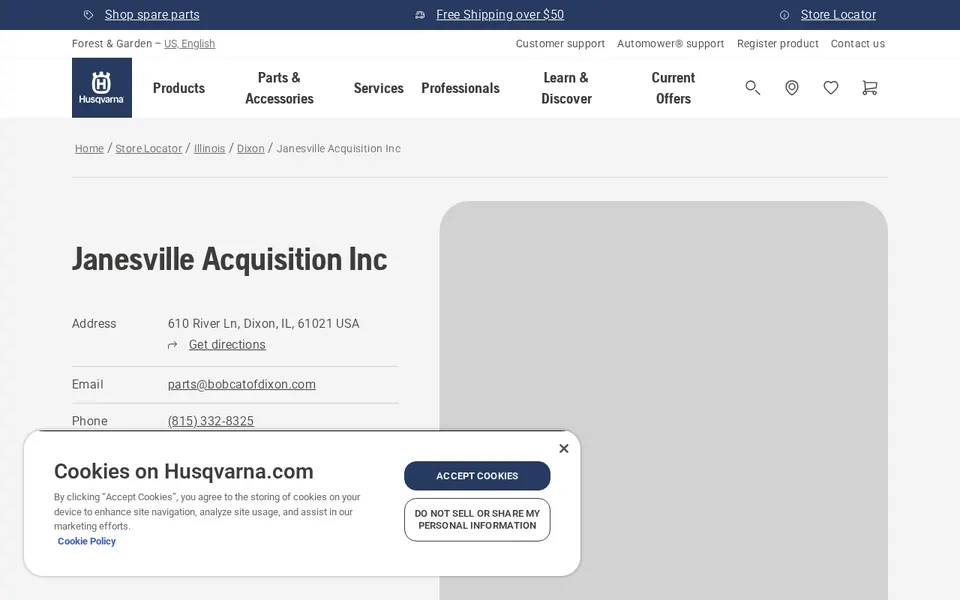Screen dimensions: 960x600
Task: Click the location pin icon in header
Action: pyautogui.click(x=792, y=88)
